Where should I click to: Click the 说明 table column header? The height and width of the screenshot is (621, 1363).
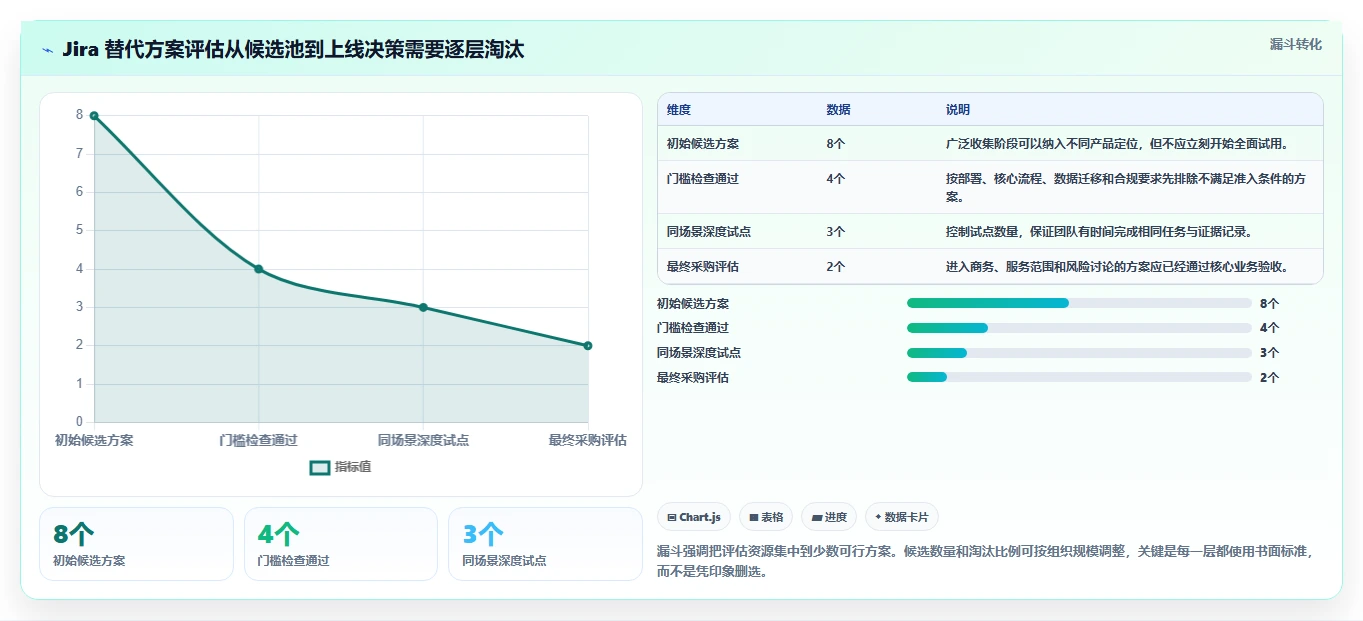tap(958, 110)
